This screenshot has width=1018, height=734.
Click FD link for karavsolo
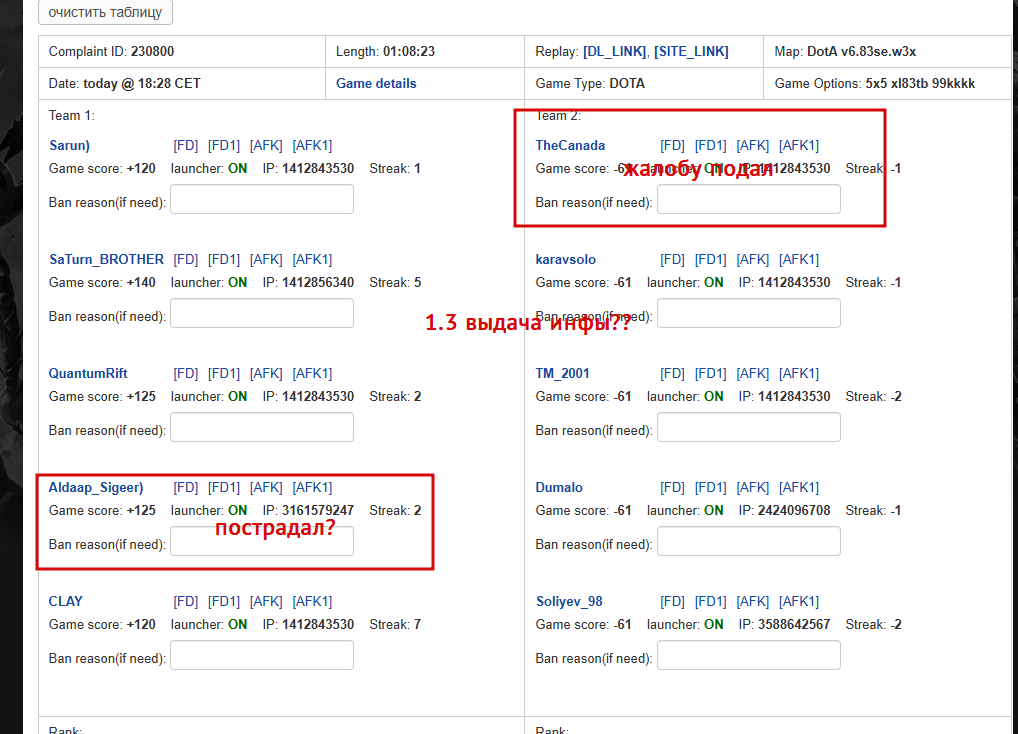pyautogui.click(x=673, y=260)
